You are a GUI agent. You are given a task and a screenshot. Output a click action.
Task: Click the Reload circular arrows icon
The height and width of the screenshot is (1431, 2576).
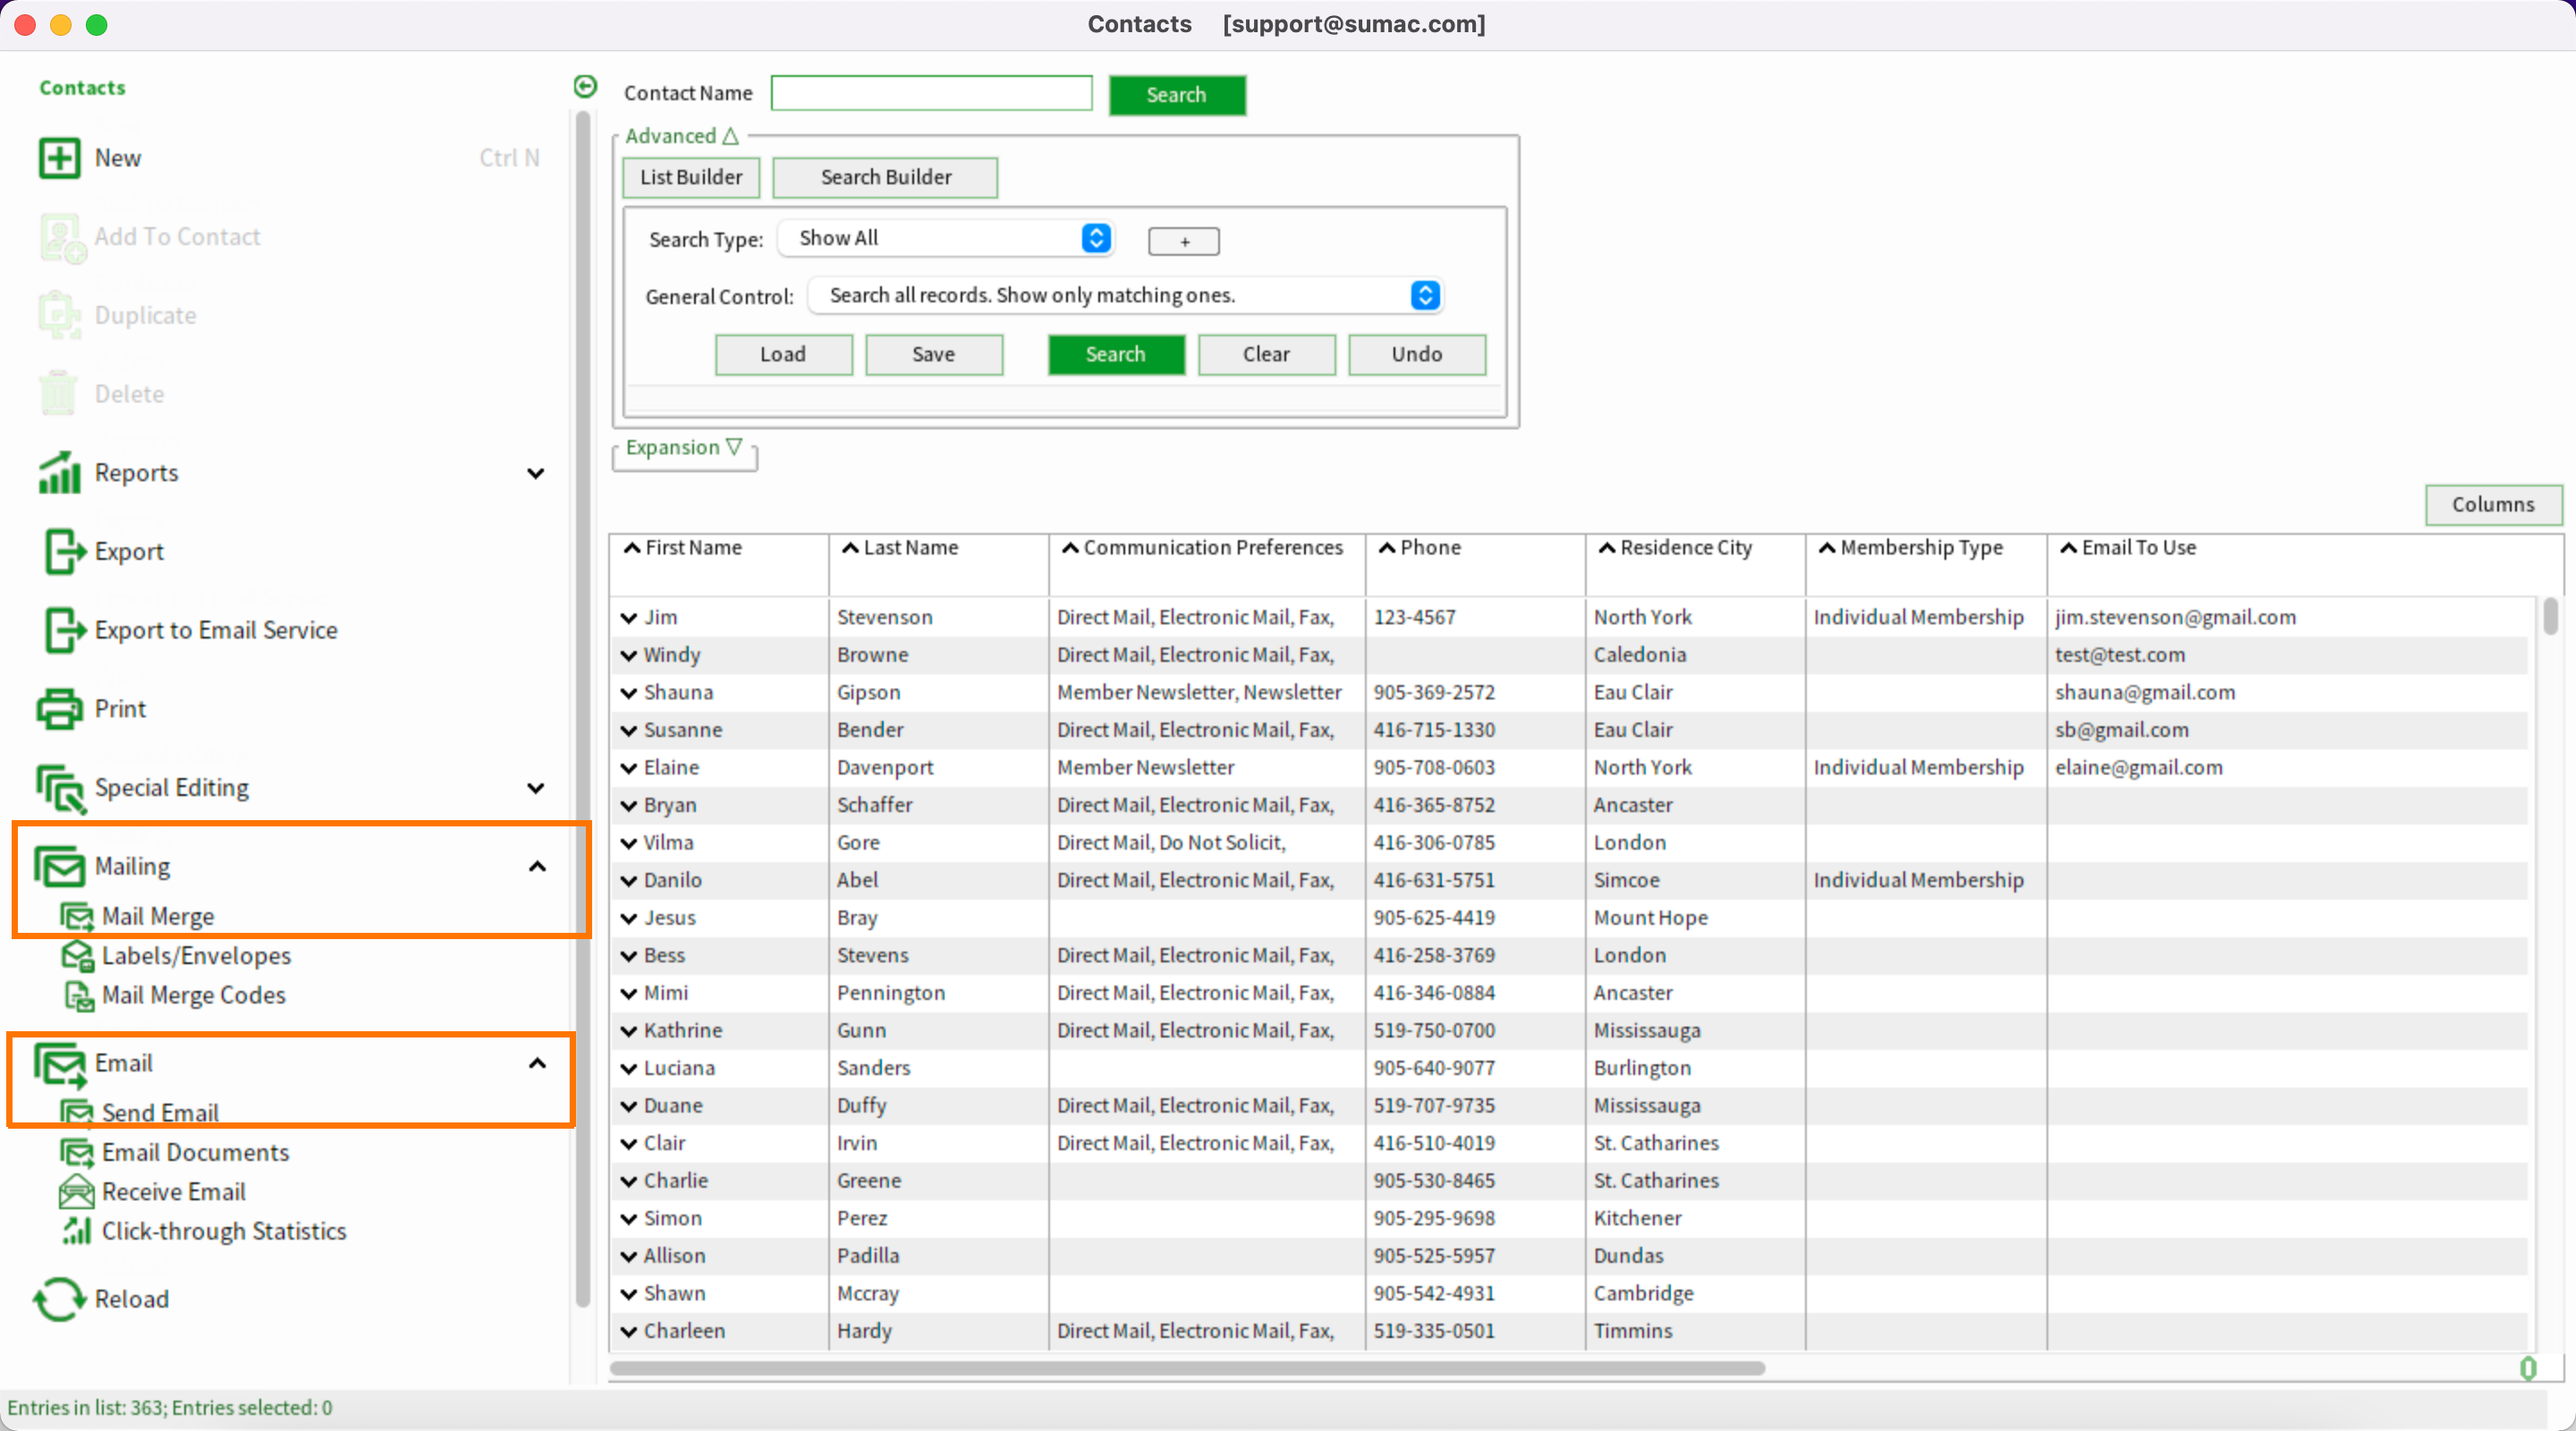pyautogui.click(x=59, y=1299)
